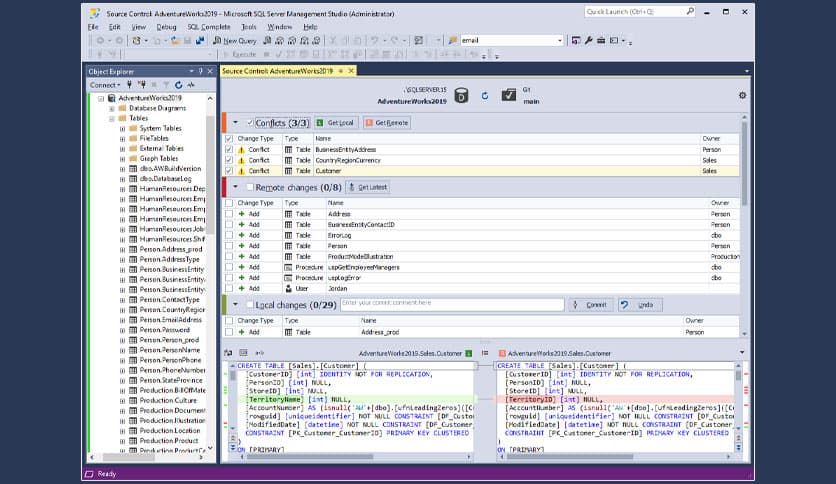The height and width of the screenshot is (484, 836).
Task: Click the search icon in Quick Launch
Action: [x=690, y=11]
